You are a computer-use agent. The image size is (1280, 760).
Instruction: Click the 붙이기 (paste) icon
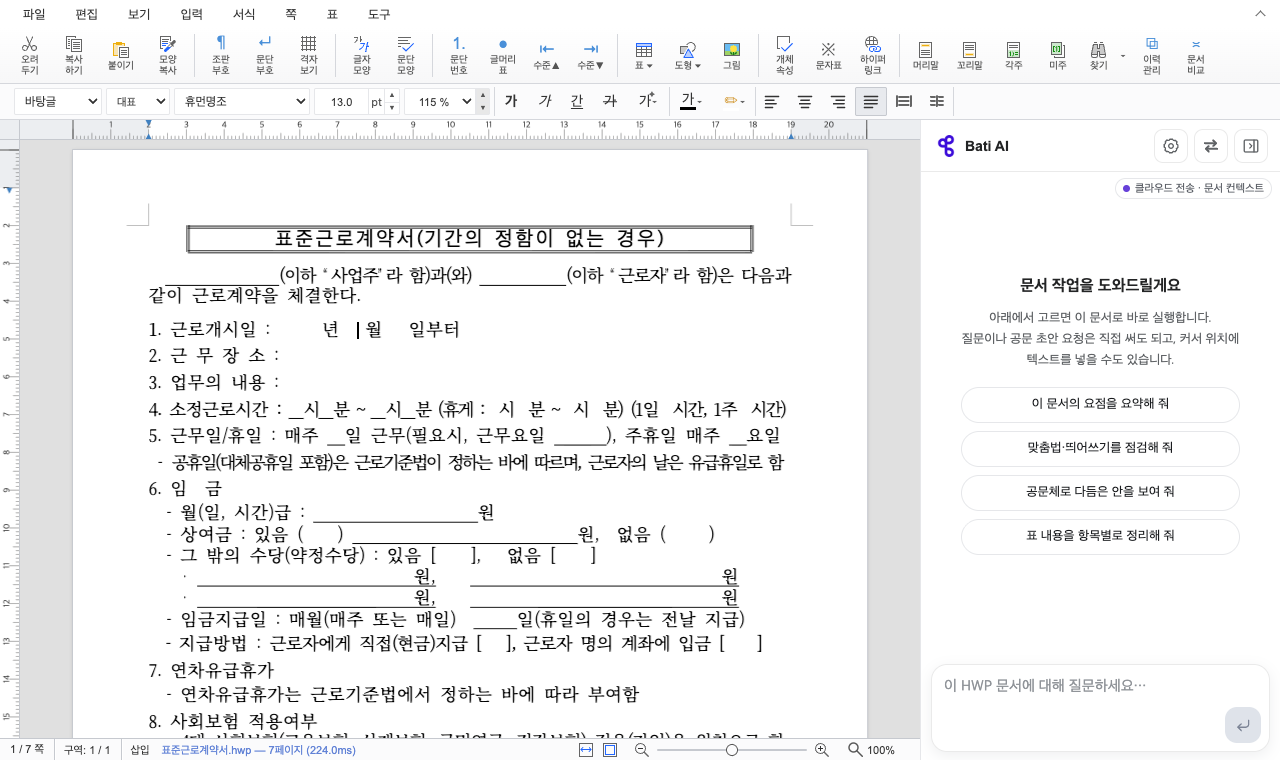(121, 56)
